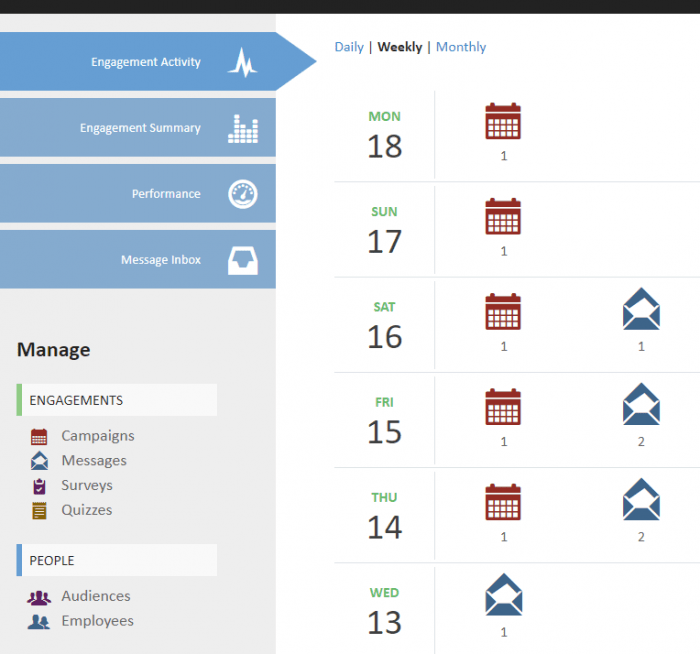
Task: Click the Performance gauge icon
Action: pyautogui.click(x=243, y=194)
